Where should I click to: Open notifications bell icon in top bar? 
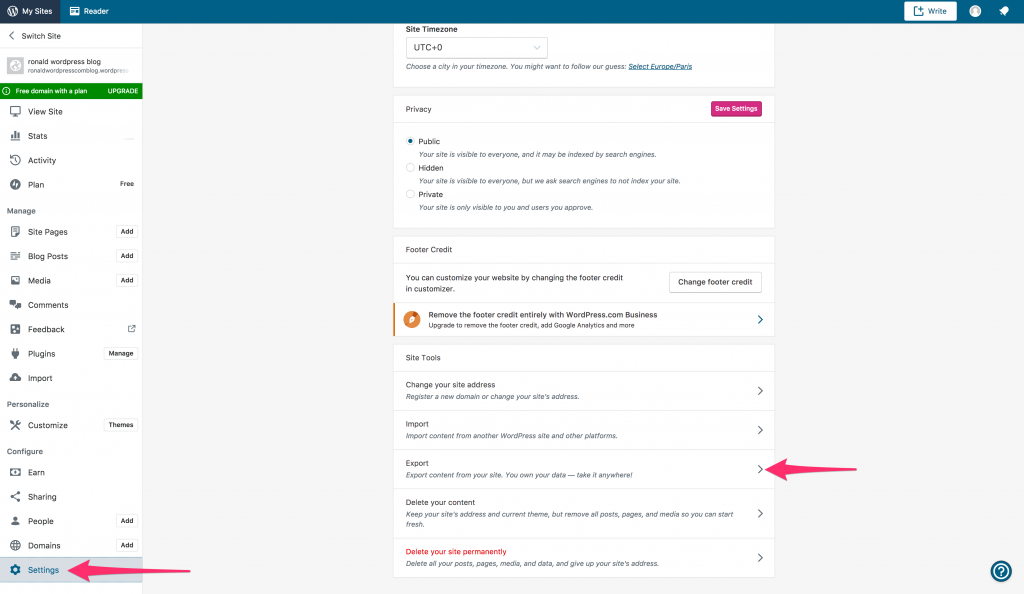(1002, 11)
